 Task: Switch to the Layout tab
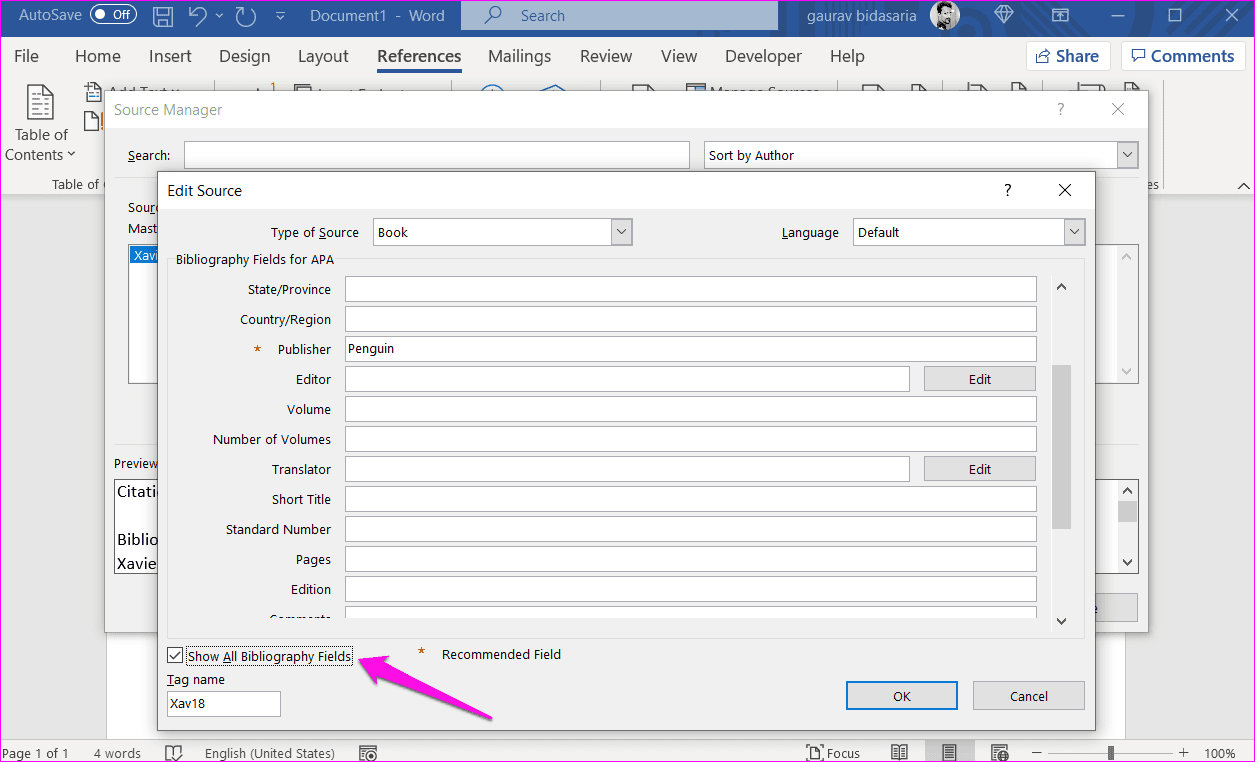pos(323,56)
